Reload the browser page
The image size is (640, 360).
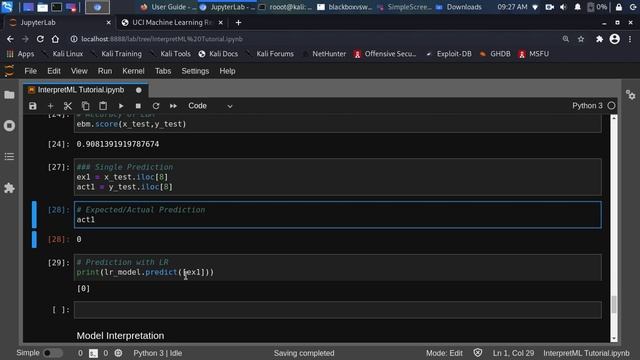click(x=40, y=39)
